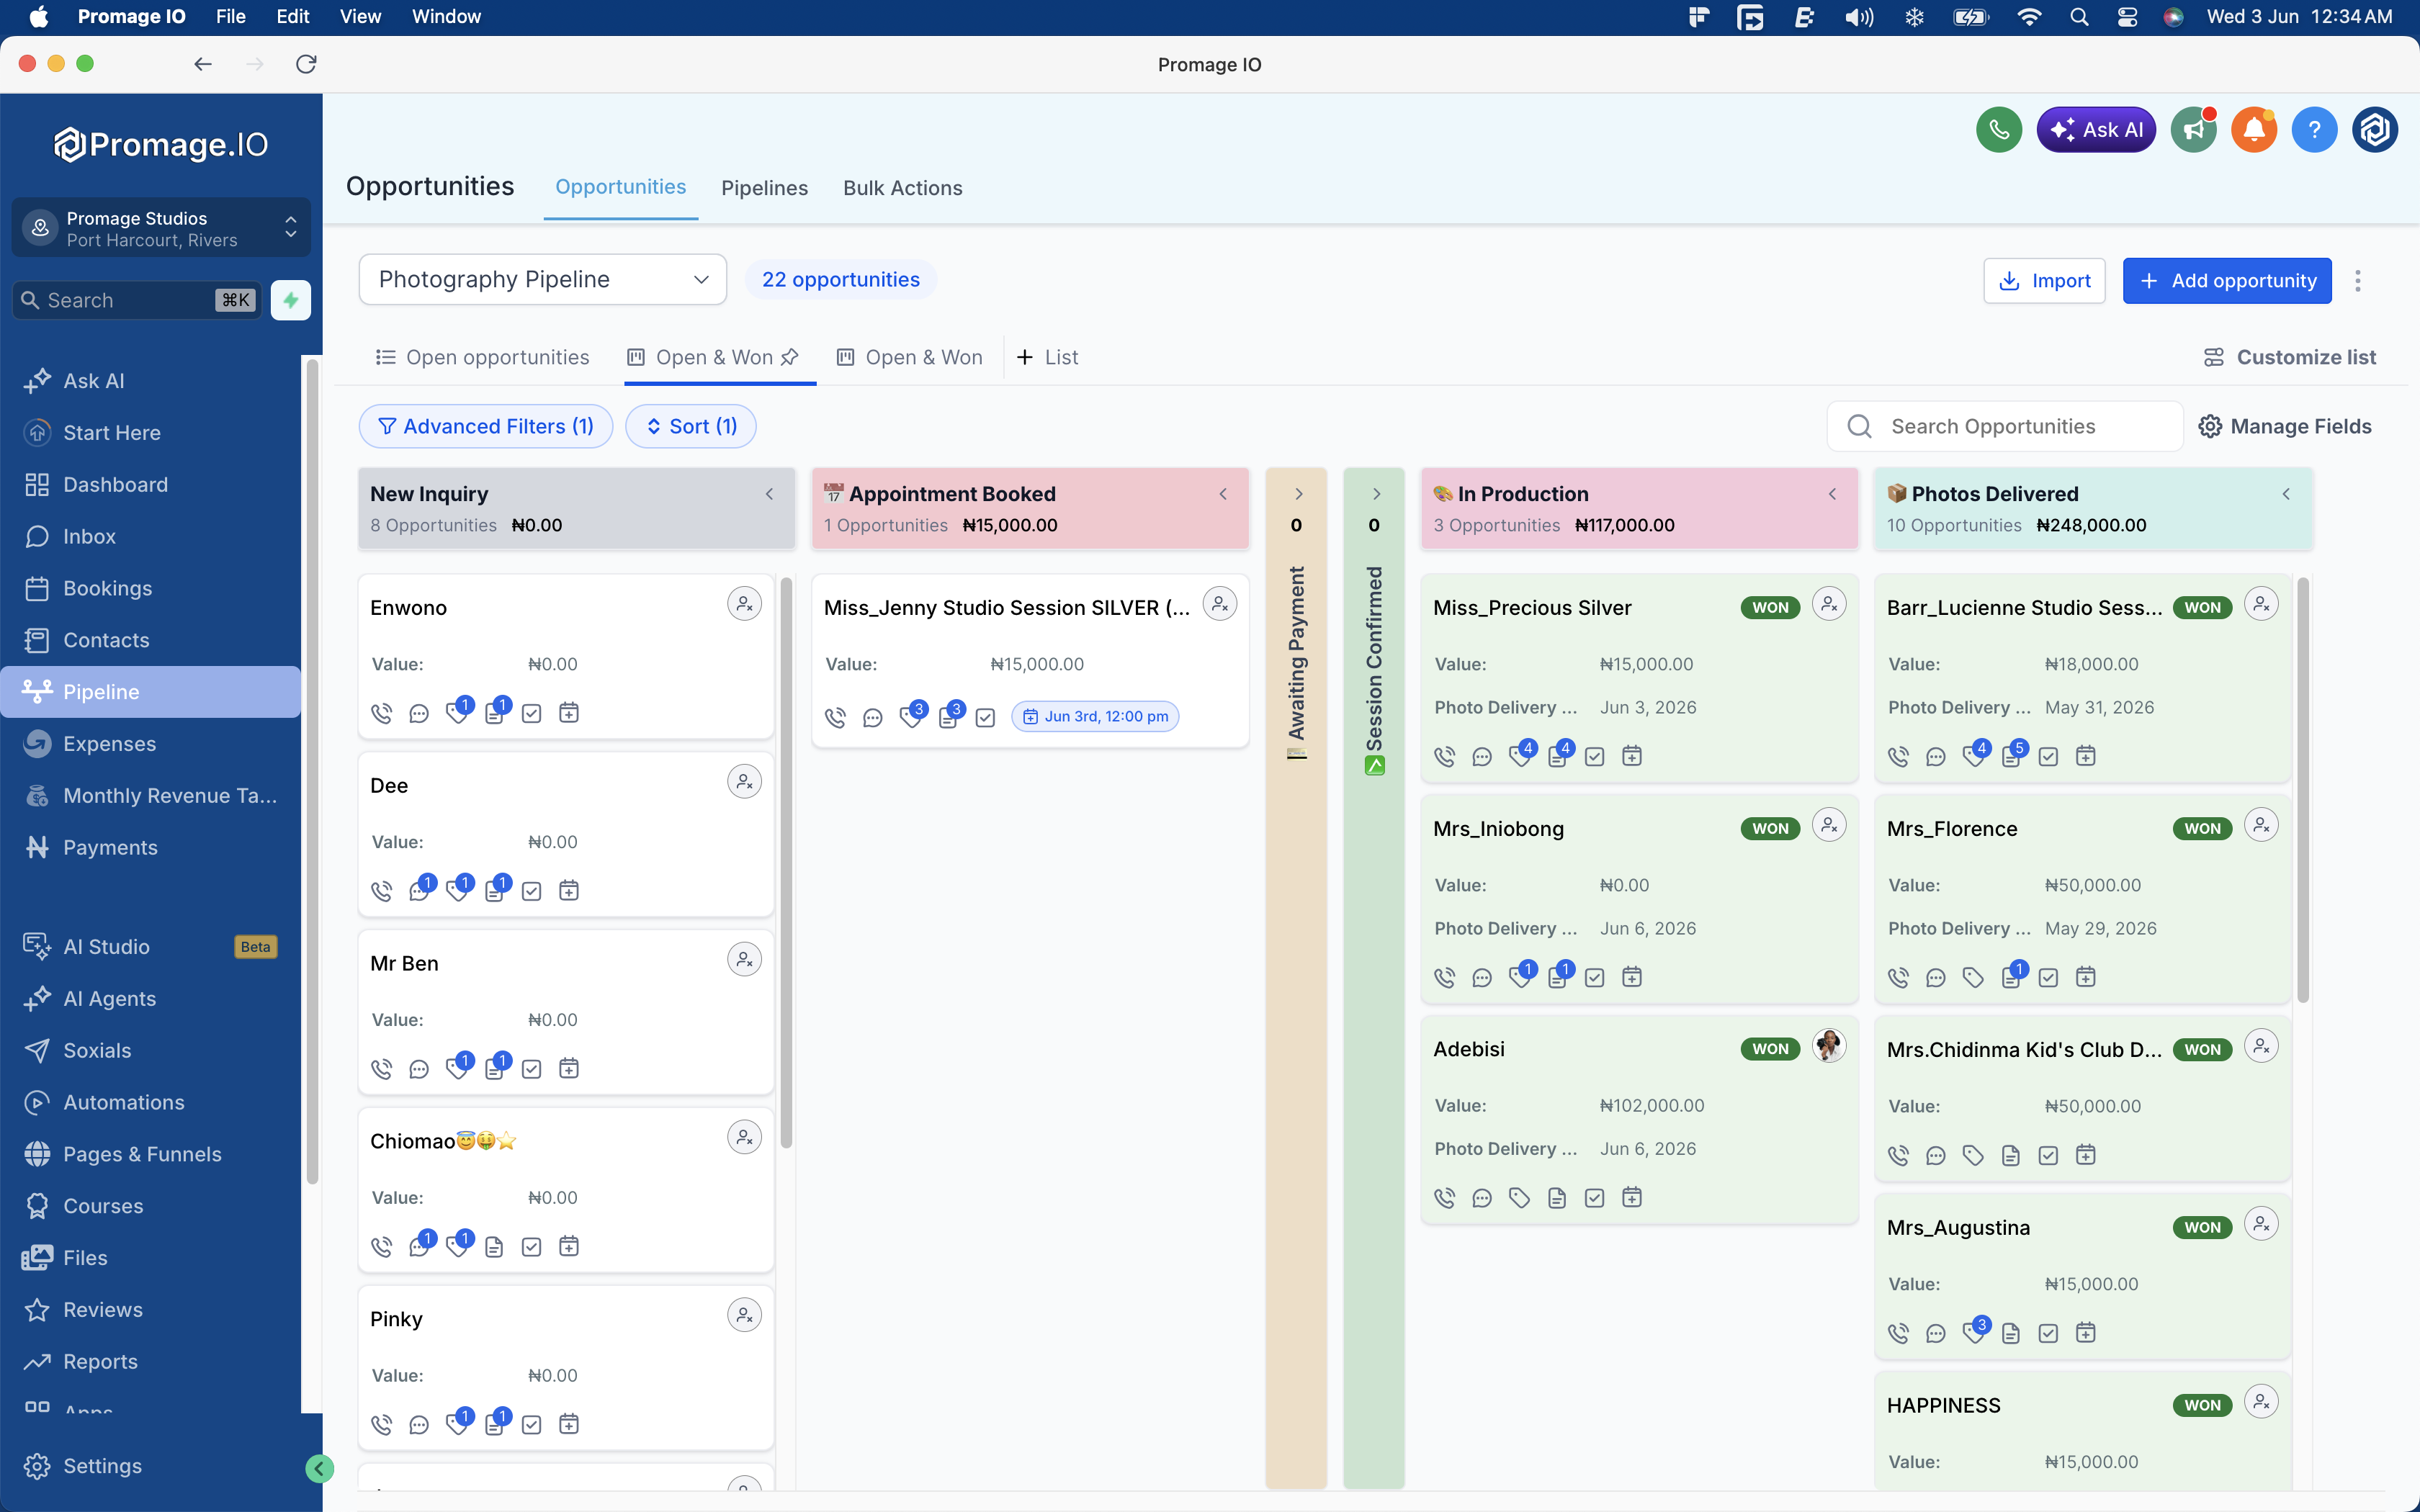The image size is (2420, 1512).
Task: Toggle task checkbox on Barr_Lucienne card
Action: coord(2048,756)
